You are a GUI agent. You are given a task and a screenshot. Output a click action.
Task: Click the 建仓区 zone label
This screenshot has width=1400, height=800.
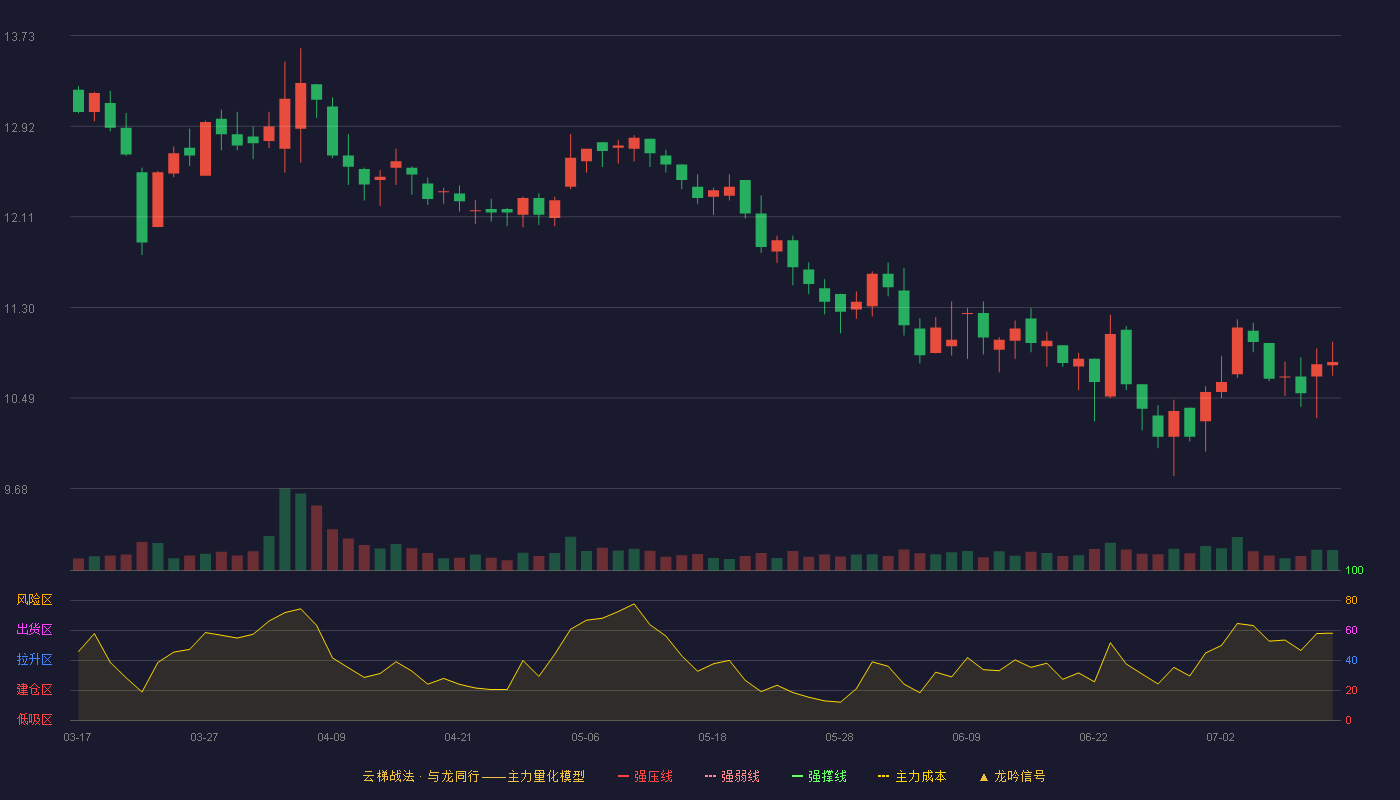[34, 690]
